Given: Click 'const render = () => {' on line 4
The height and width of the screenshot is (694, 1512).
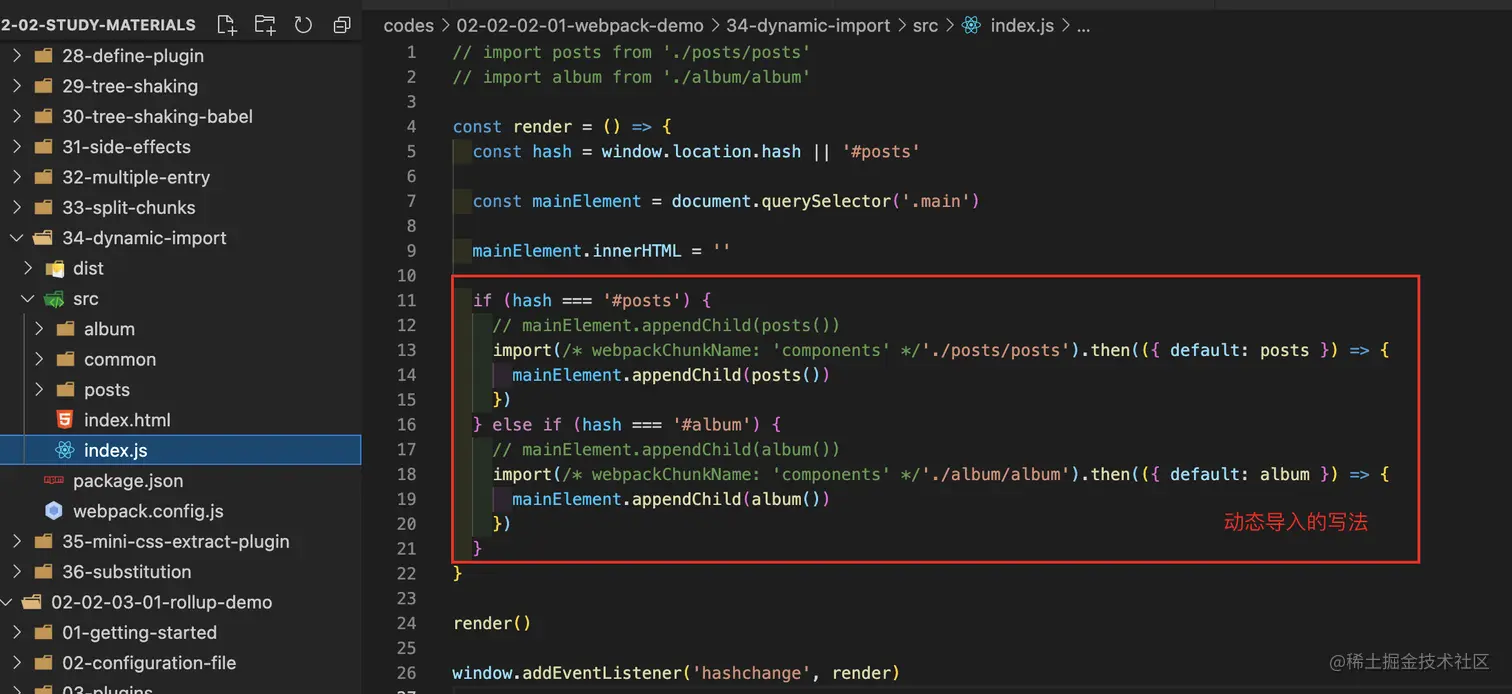Looking at the screenshot, I should pyautogui.click(x=563, y=126).
